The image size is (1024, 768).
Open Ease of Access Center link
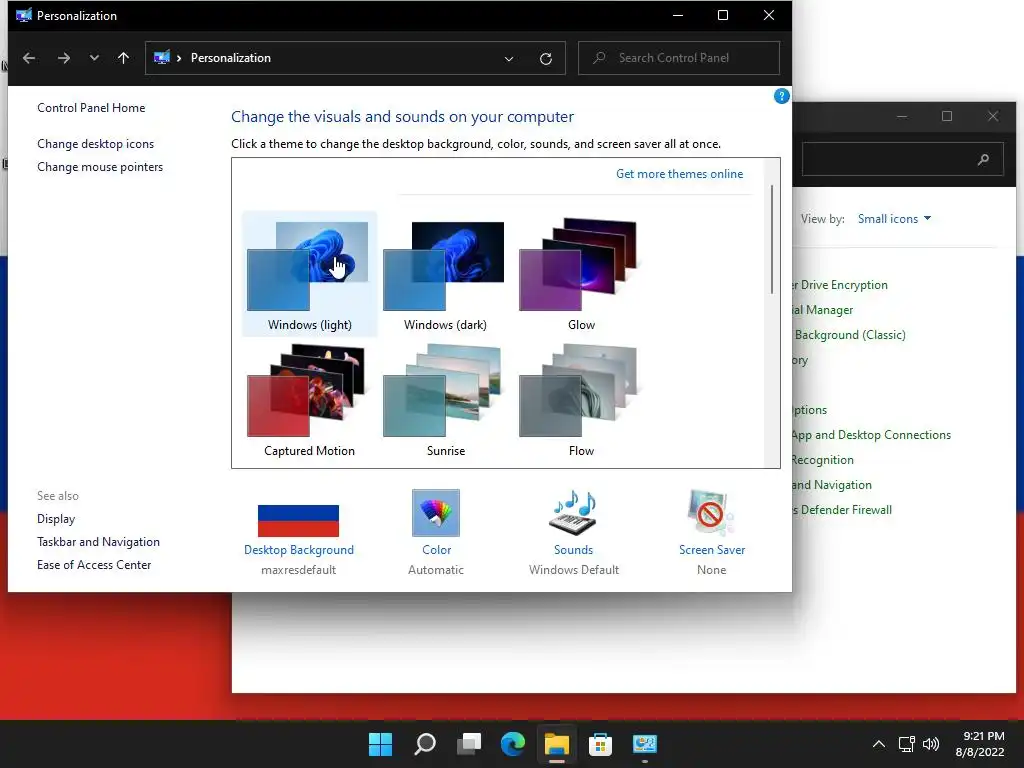click(x=94, y=564)
